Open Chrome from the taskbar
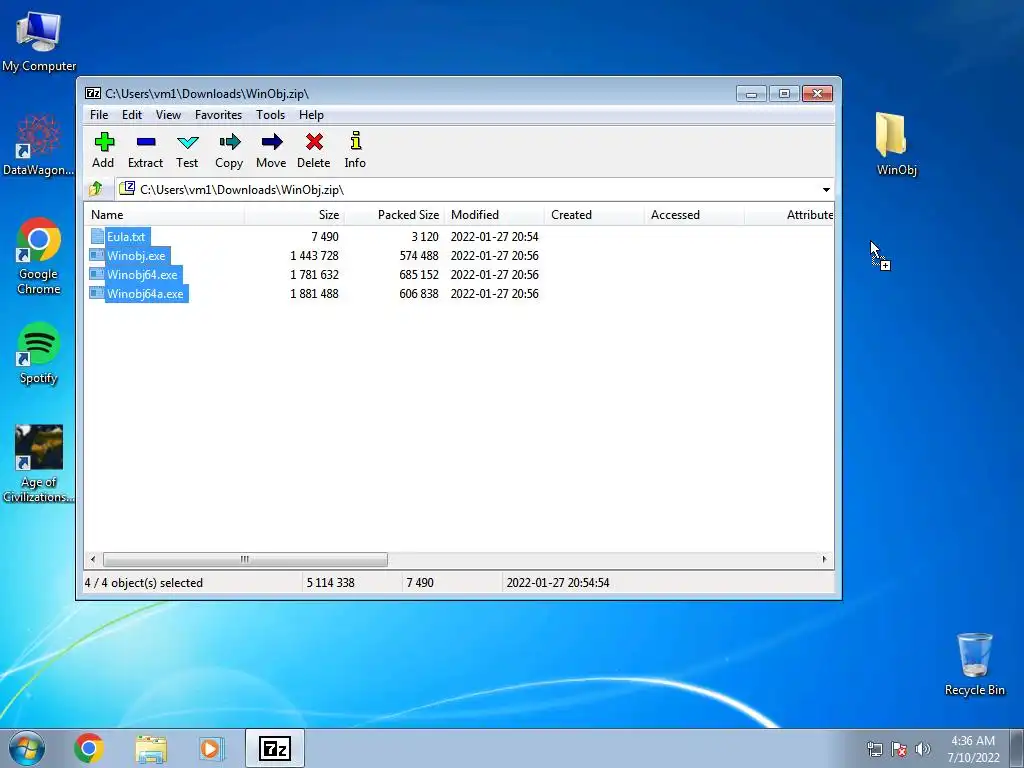The image size is (1024, 768). [89, 748]
